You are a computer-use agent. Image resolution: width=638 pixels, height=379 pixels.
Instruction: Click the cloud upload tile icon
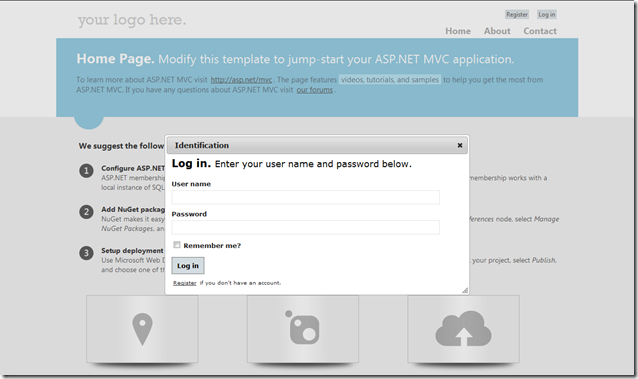[x=463, y=329]
